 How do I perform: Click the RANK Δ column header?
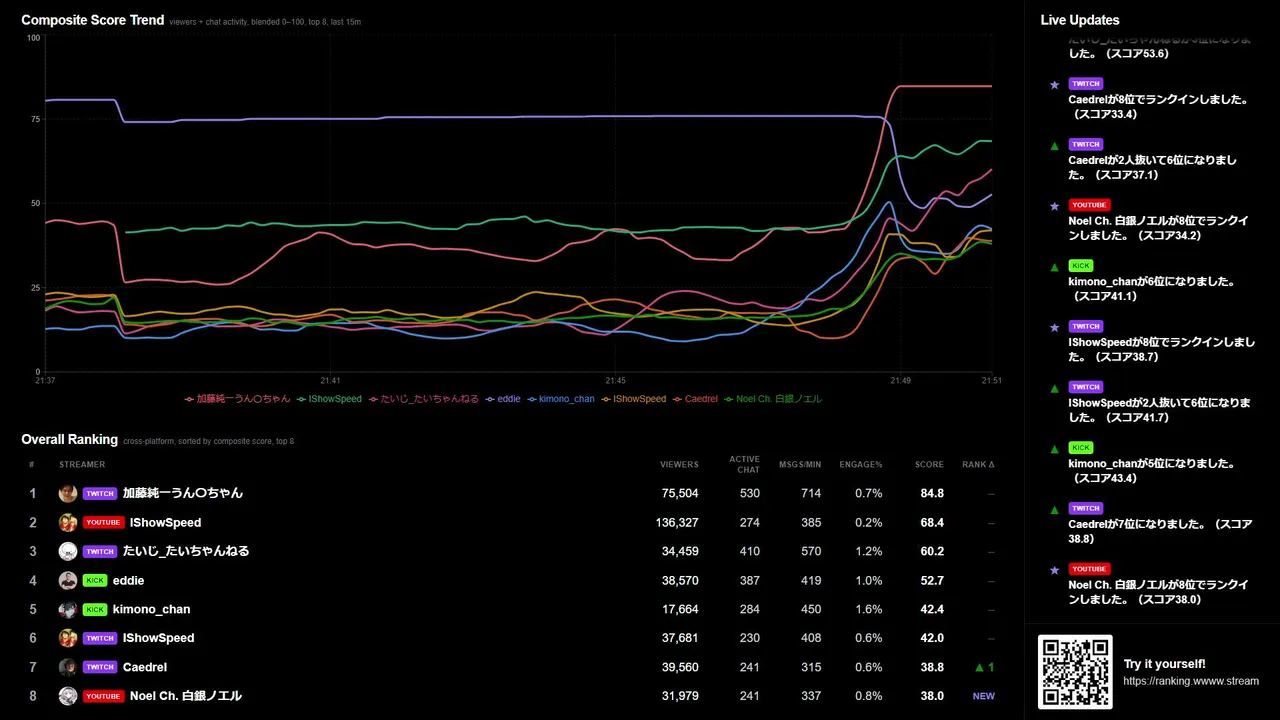pos(978,465)
